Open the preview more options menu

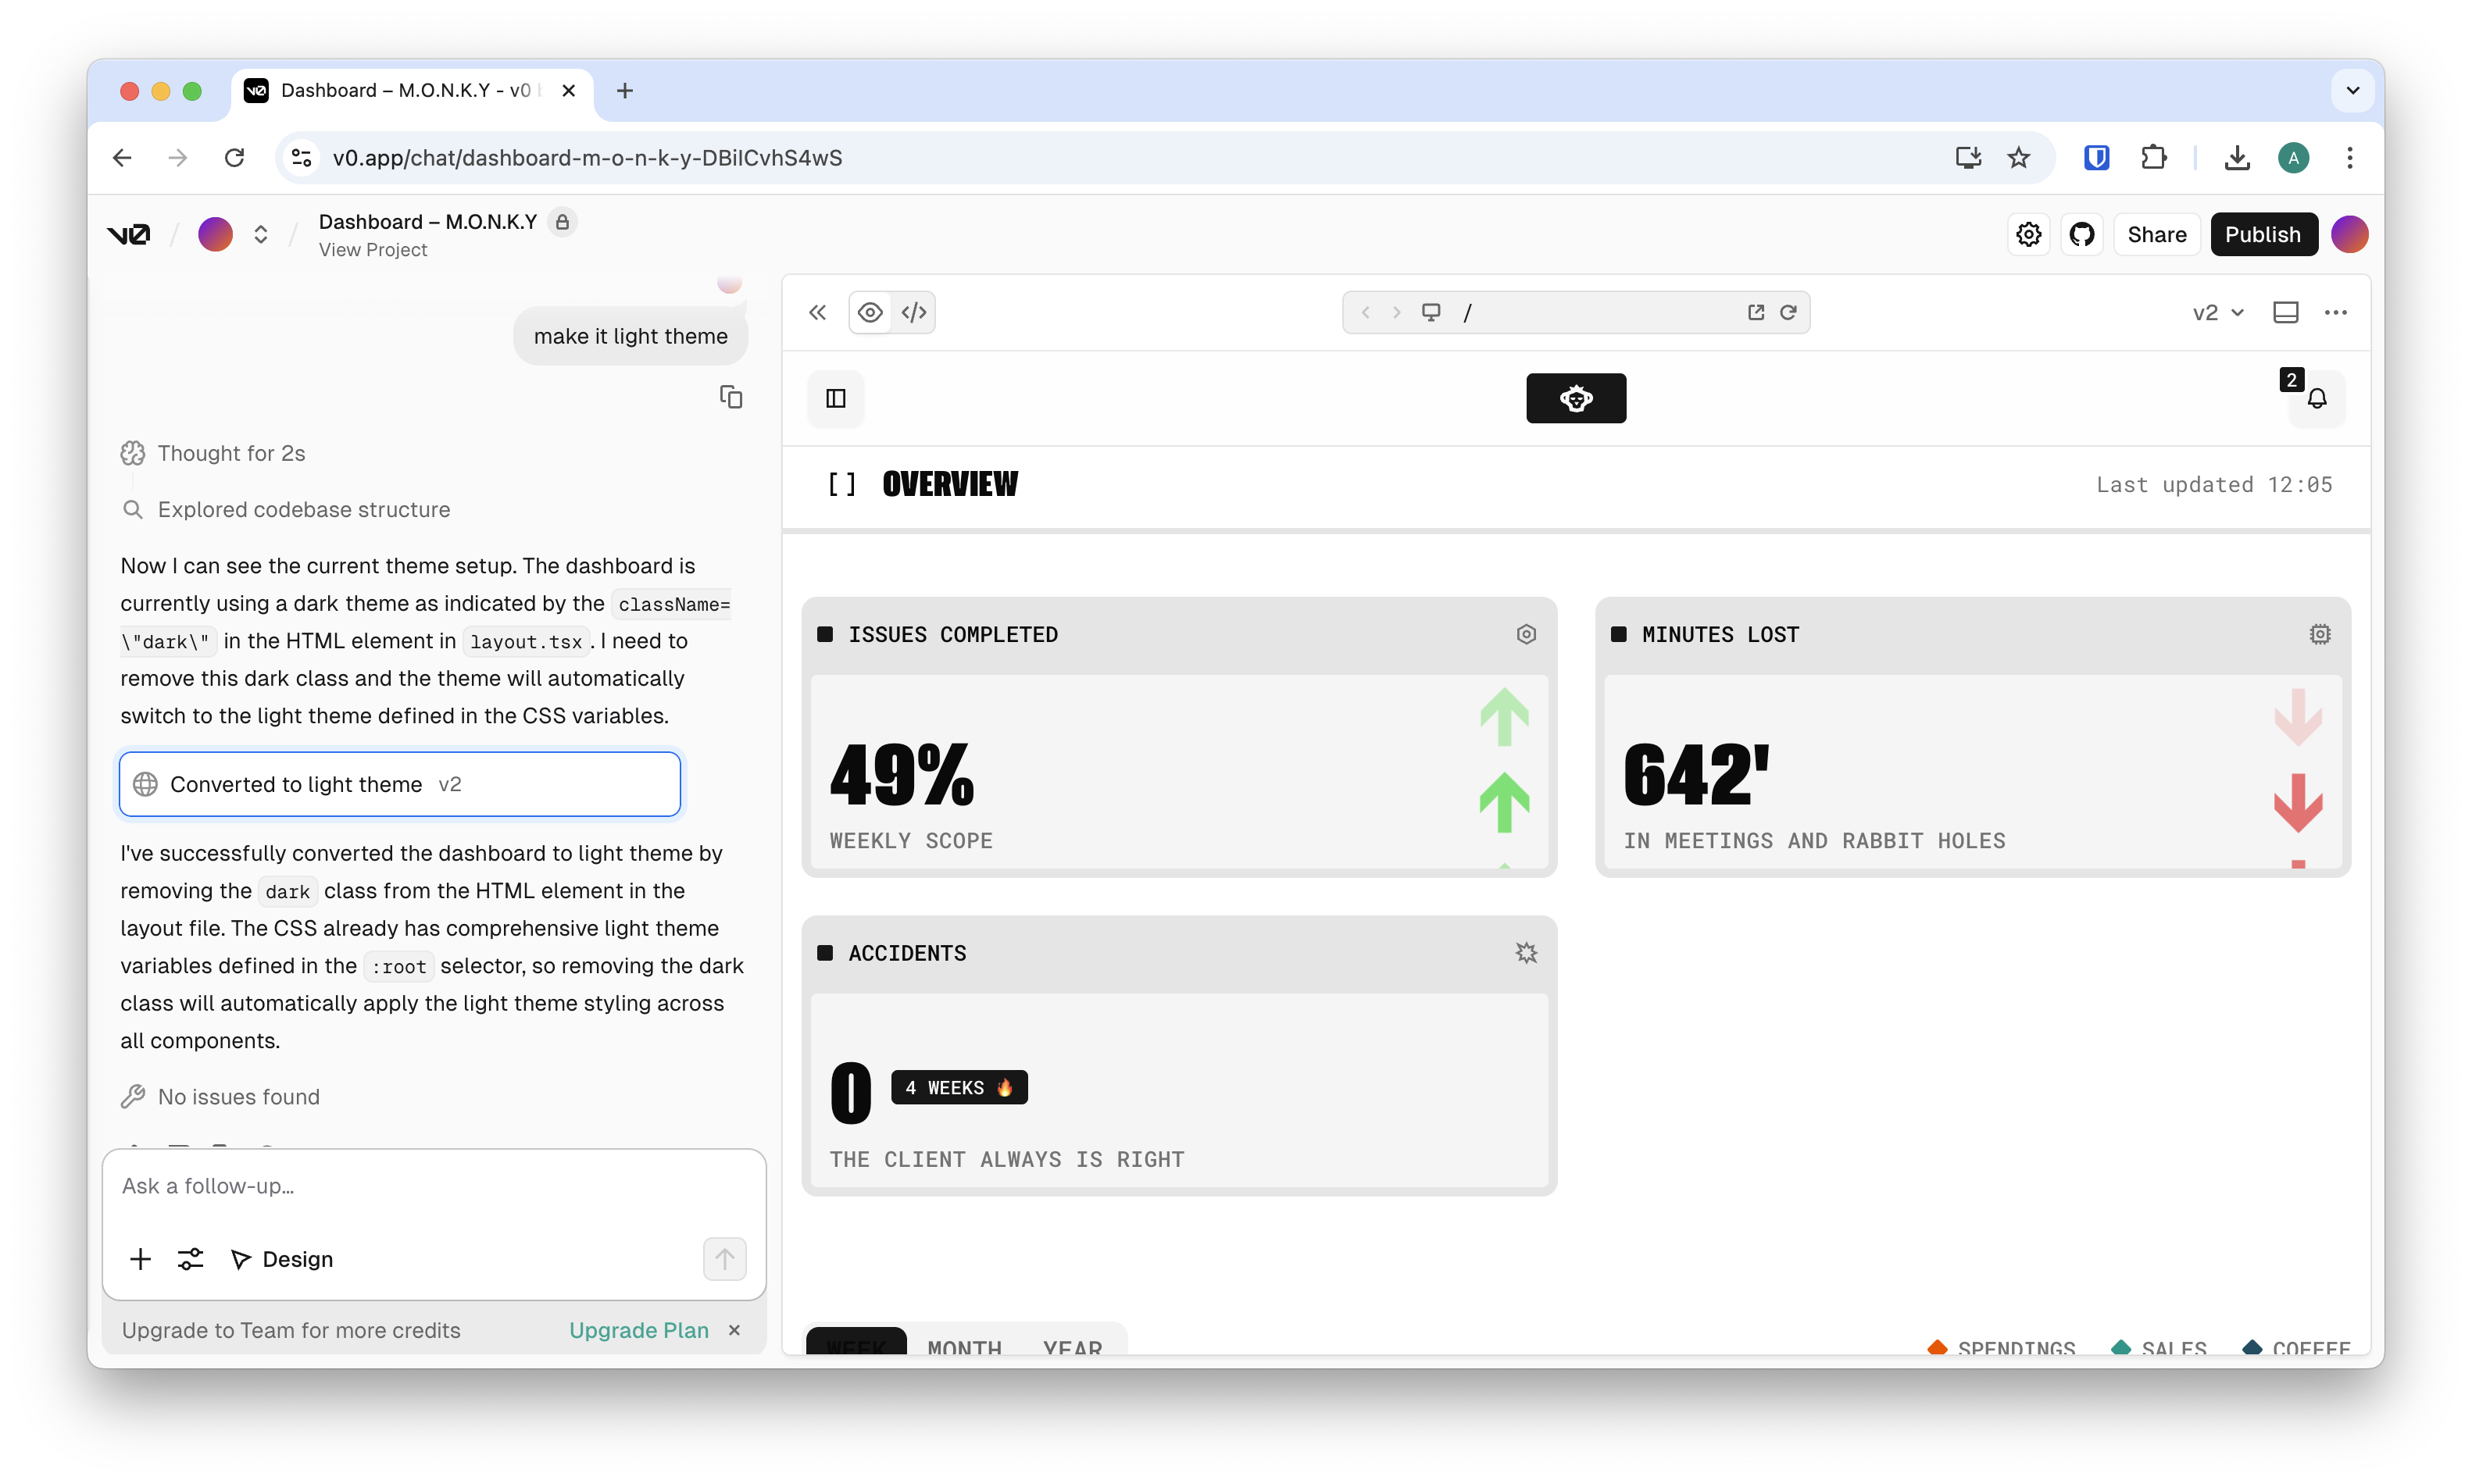tap(2336, 313)
